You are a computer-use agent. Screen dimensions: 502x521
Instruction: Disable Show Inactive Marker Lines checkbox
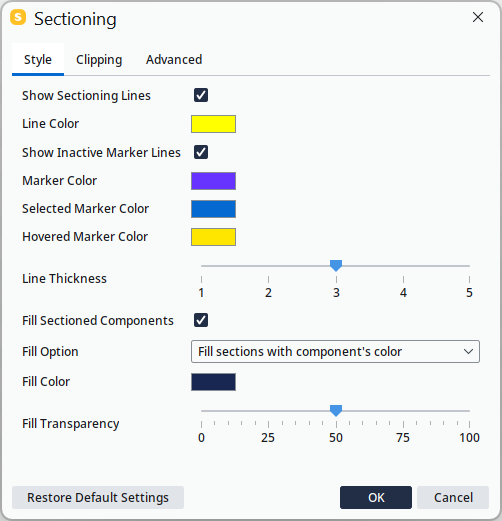coord(201,152)
